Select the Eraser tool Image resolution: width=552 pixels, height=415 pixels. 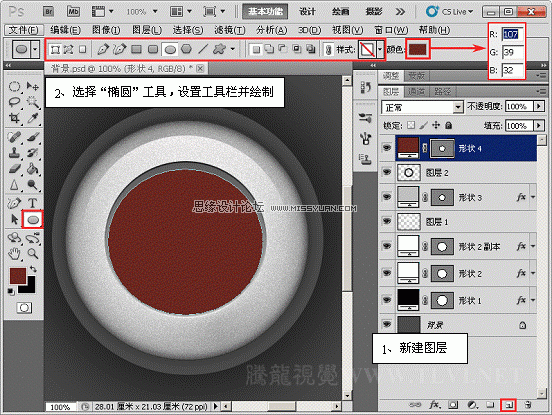pos(14,169)
